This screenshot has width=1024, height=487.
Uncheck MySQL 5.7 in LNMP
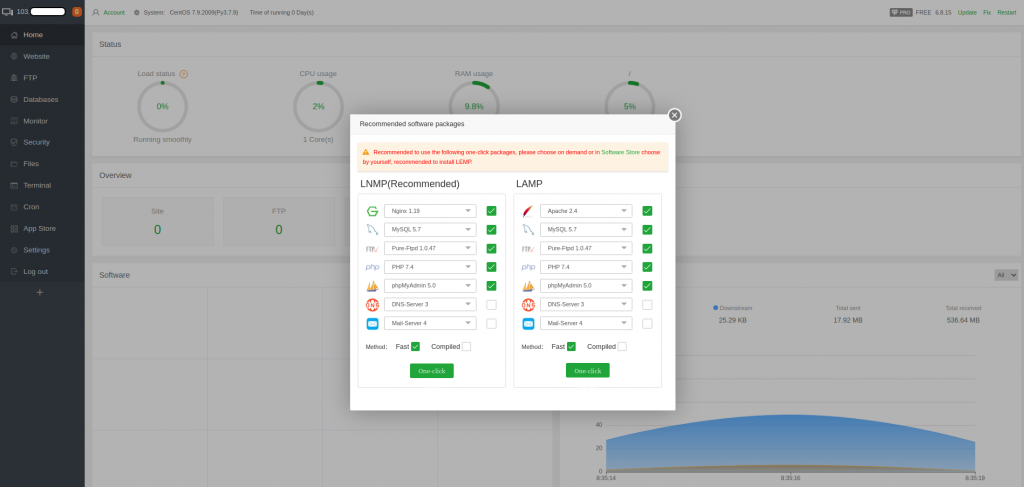(491, 230)
